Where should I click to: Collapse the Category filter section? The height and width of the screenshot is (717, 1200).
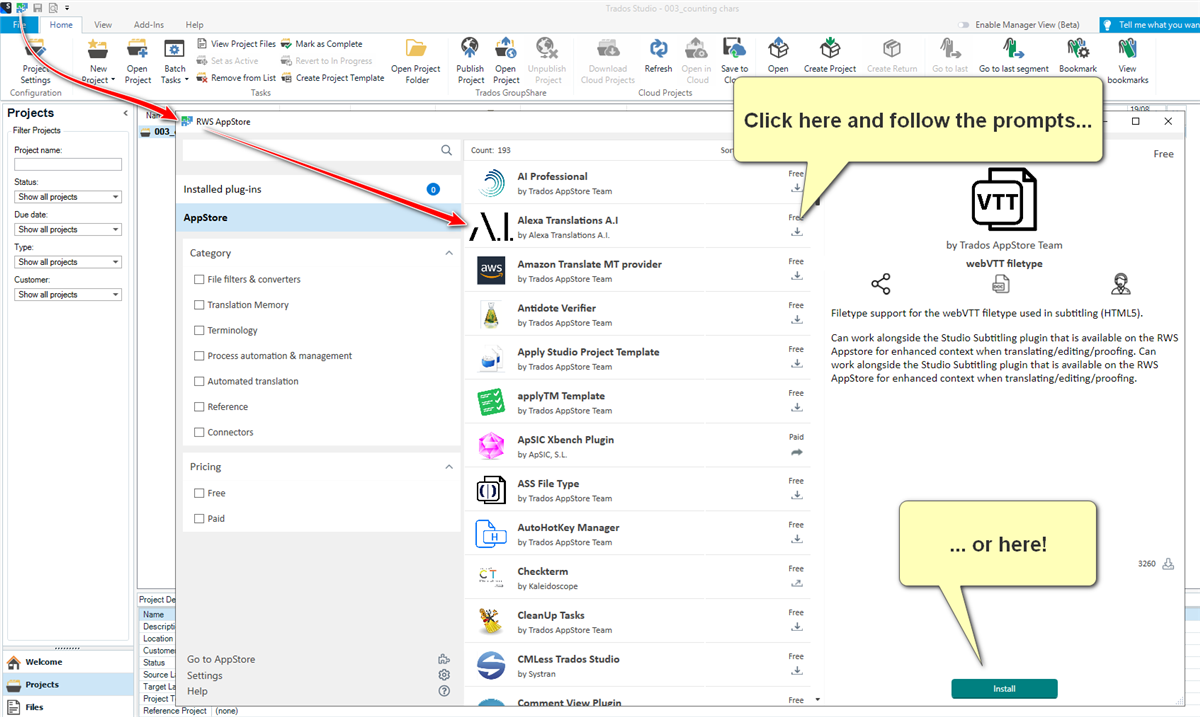pyautogui.click(x=448, y=253)
